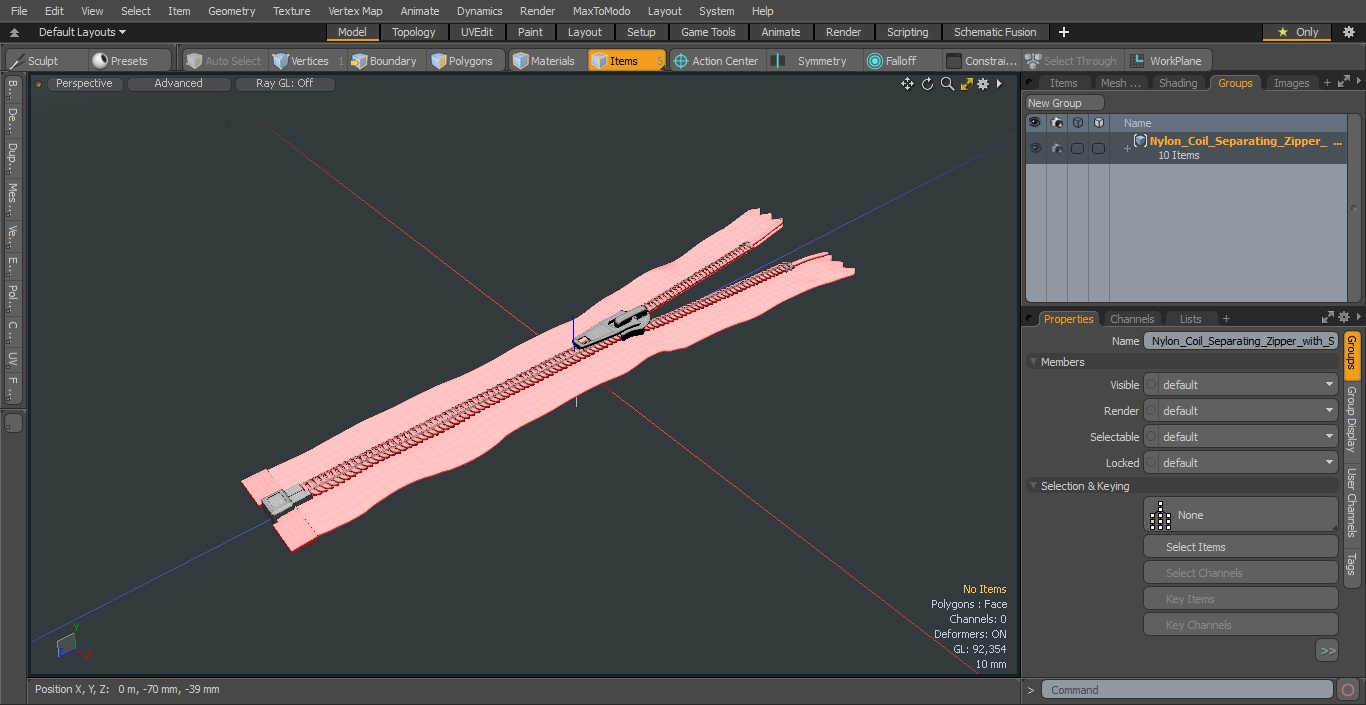
Task: Open the vertical Group Display tab
Action: coord(1351,419)
